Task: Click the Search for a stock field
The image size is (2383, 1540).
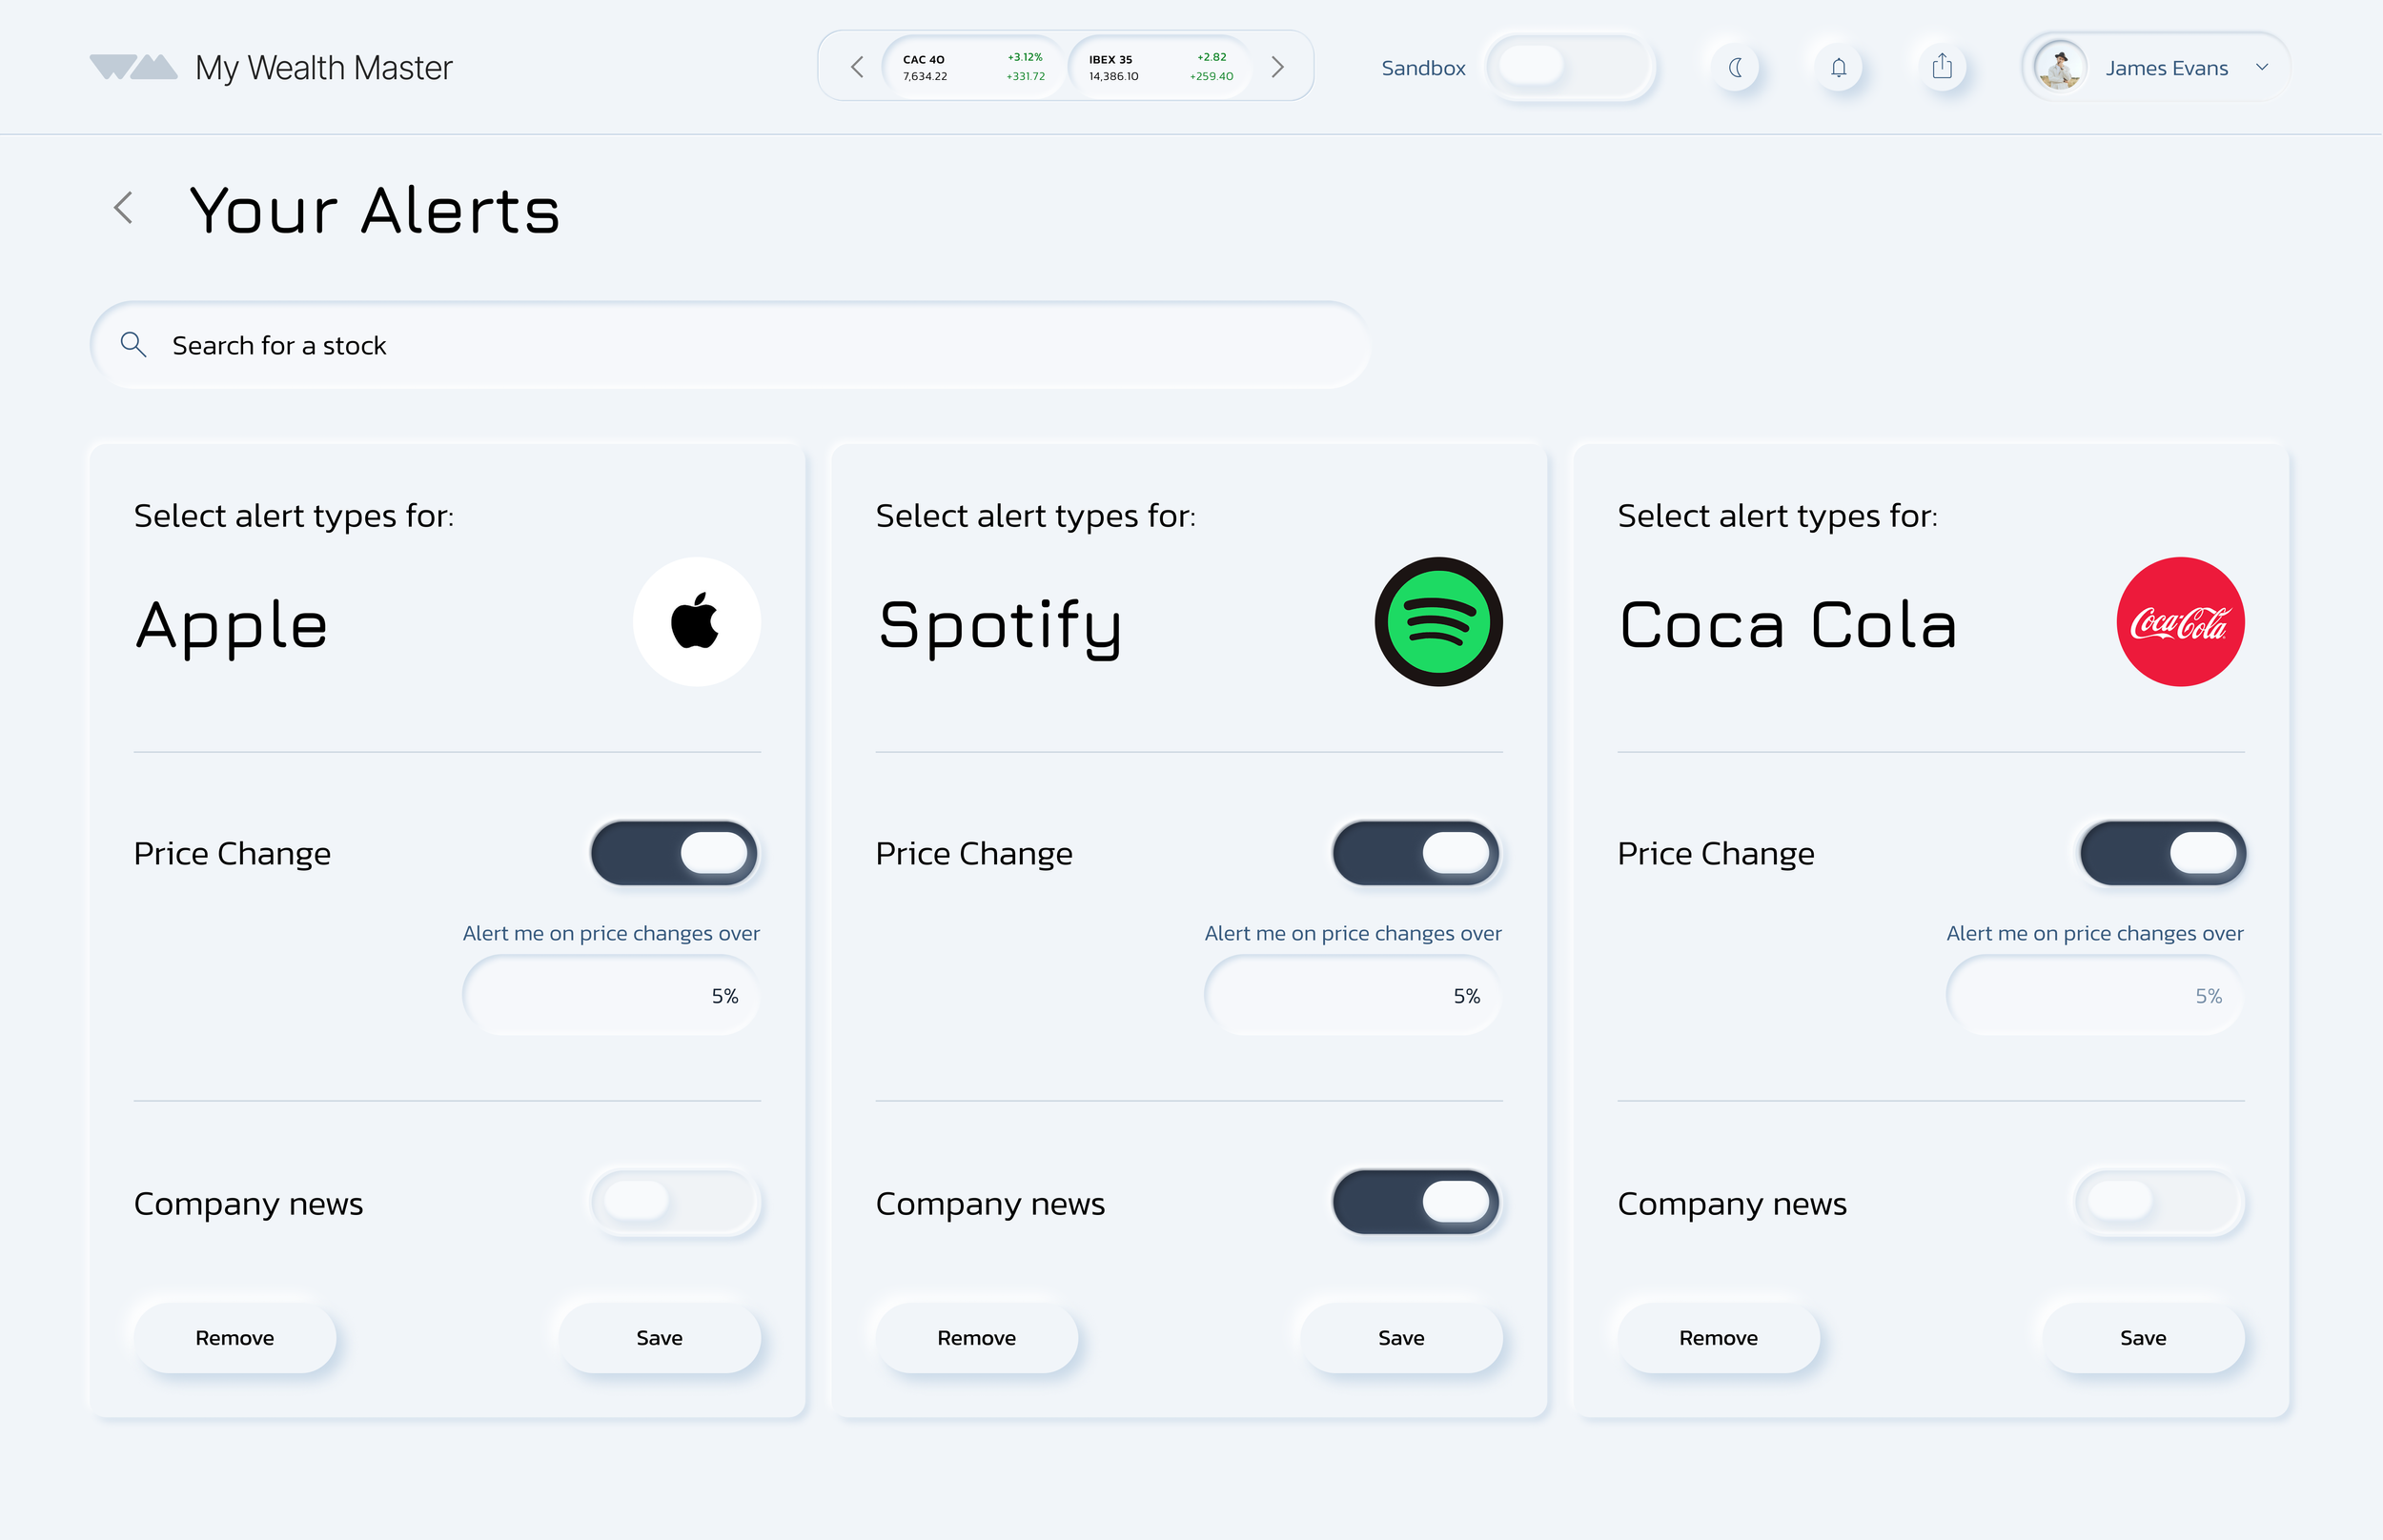Action: point(730,345)
